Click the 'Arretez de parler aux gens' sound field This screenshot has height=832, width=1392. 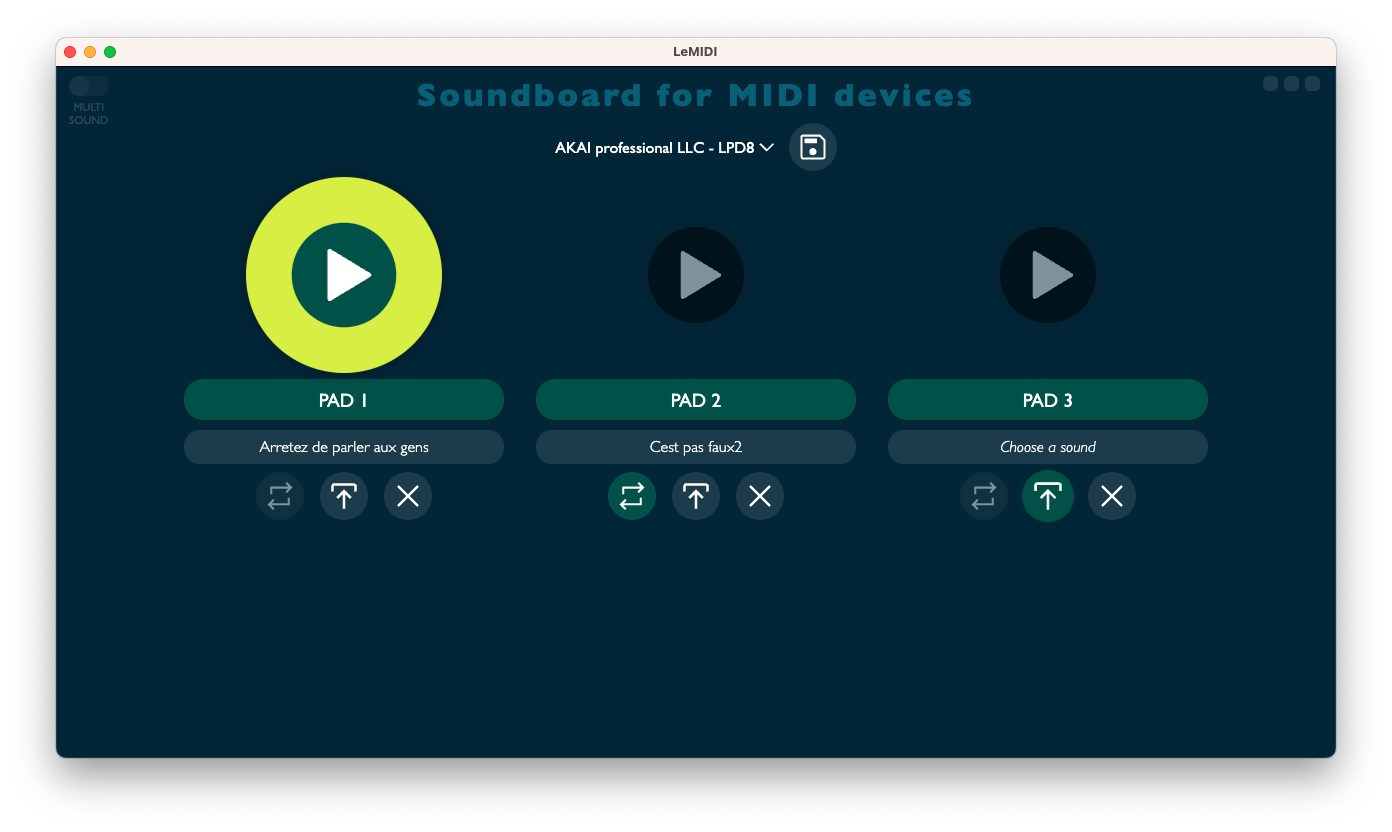[x=344, y=447]
